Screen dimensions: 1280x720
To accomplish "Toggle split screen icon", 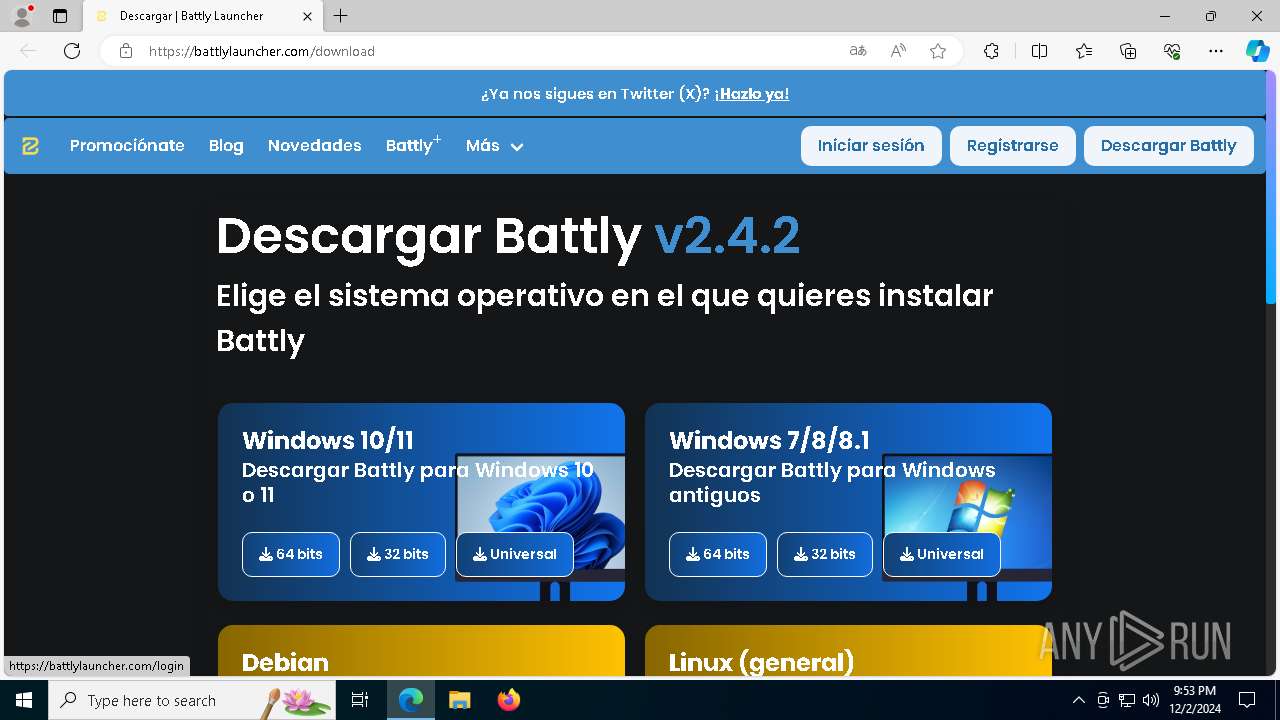I will click(x=1039, y=51).
